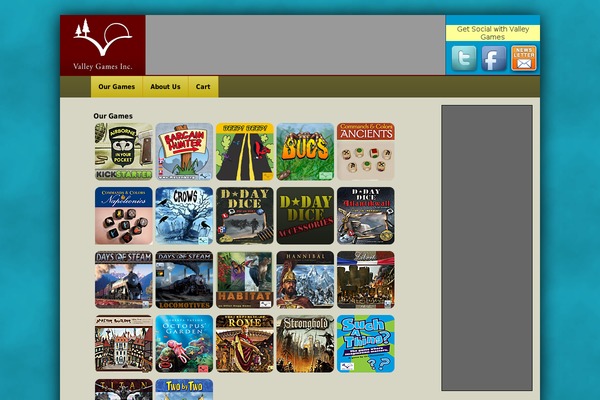Image resolution: width=600 pixels, height=400 pixels.
Task: Open Commands & Colors Ancients game
Action: pyautogui.click(x=365, y=152)
